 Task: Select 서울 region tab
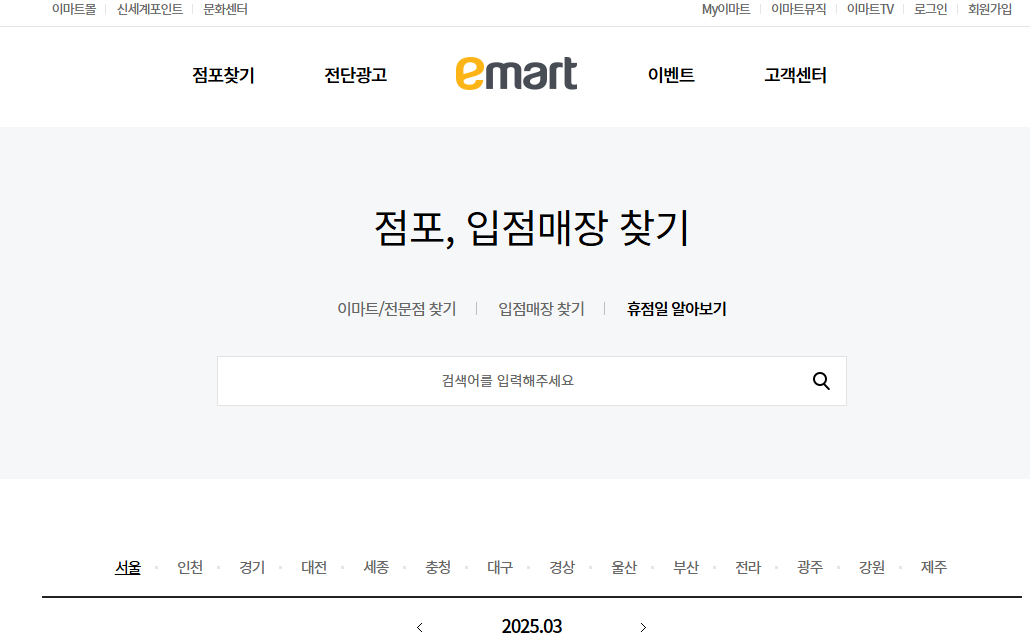[x=128, y=567]
